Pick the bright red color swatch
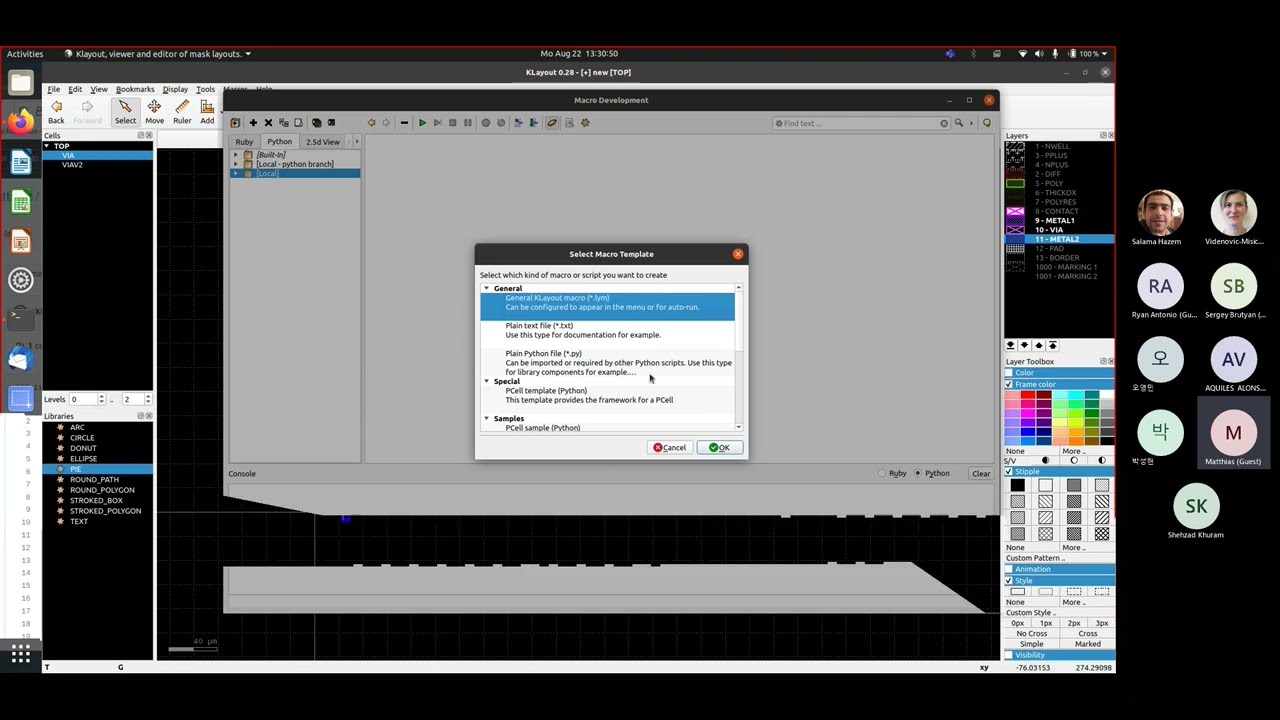This screenshot has width=1280, height=720. [1028, 397]
